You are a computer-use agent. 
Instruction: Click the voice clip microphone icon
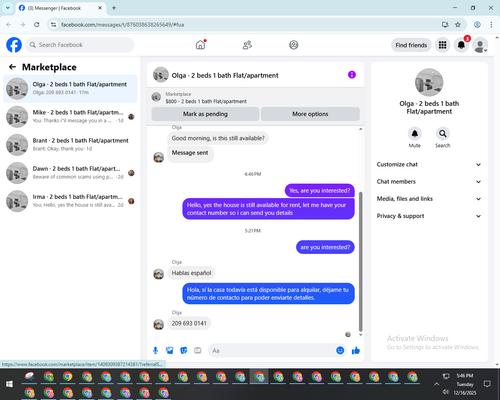tap(155, 350)
